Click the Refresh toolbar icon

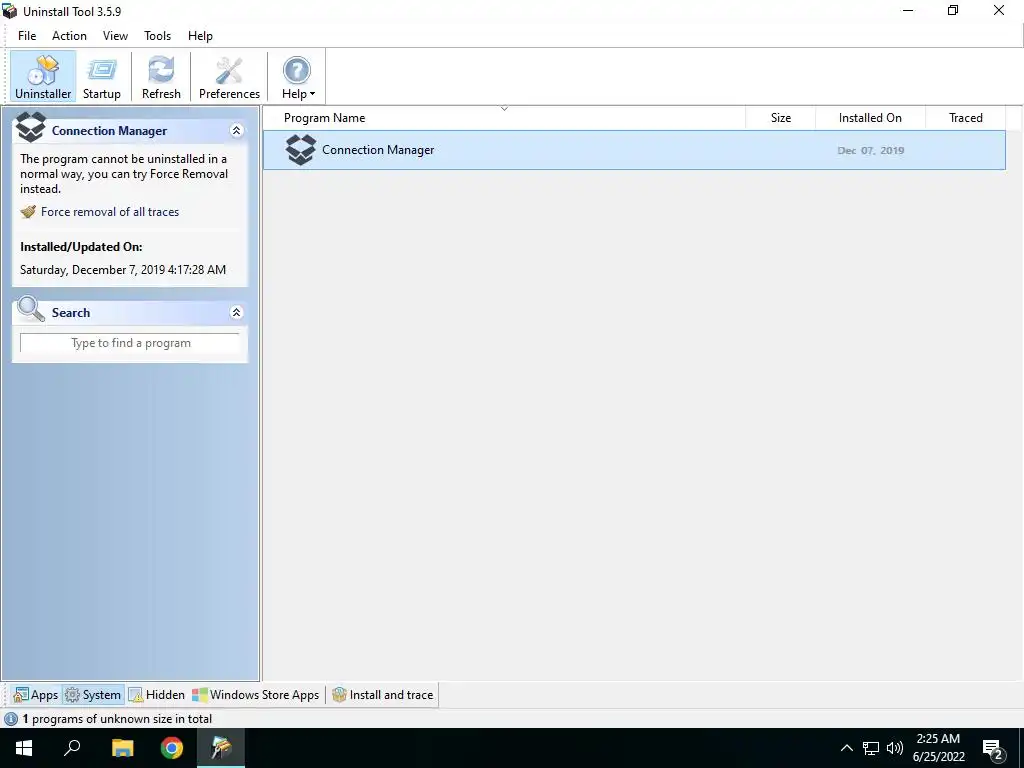click(x=161, y=76)
